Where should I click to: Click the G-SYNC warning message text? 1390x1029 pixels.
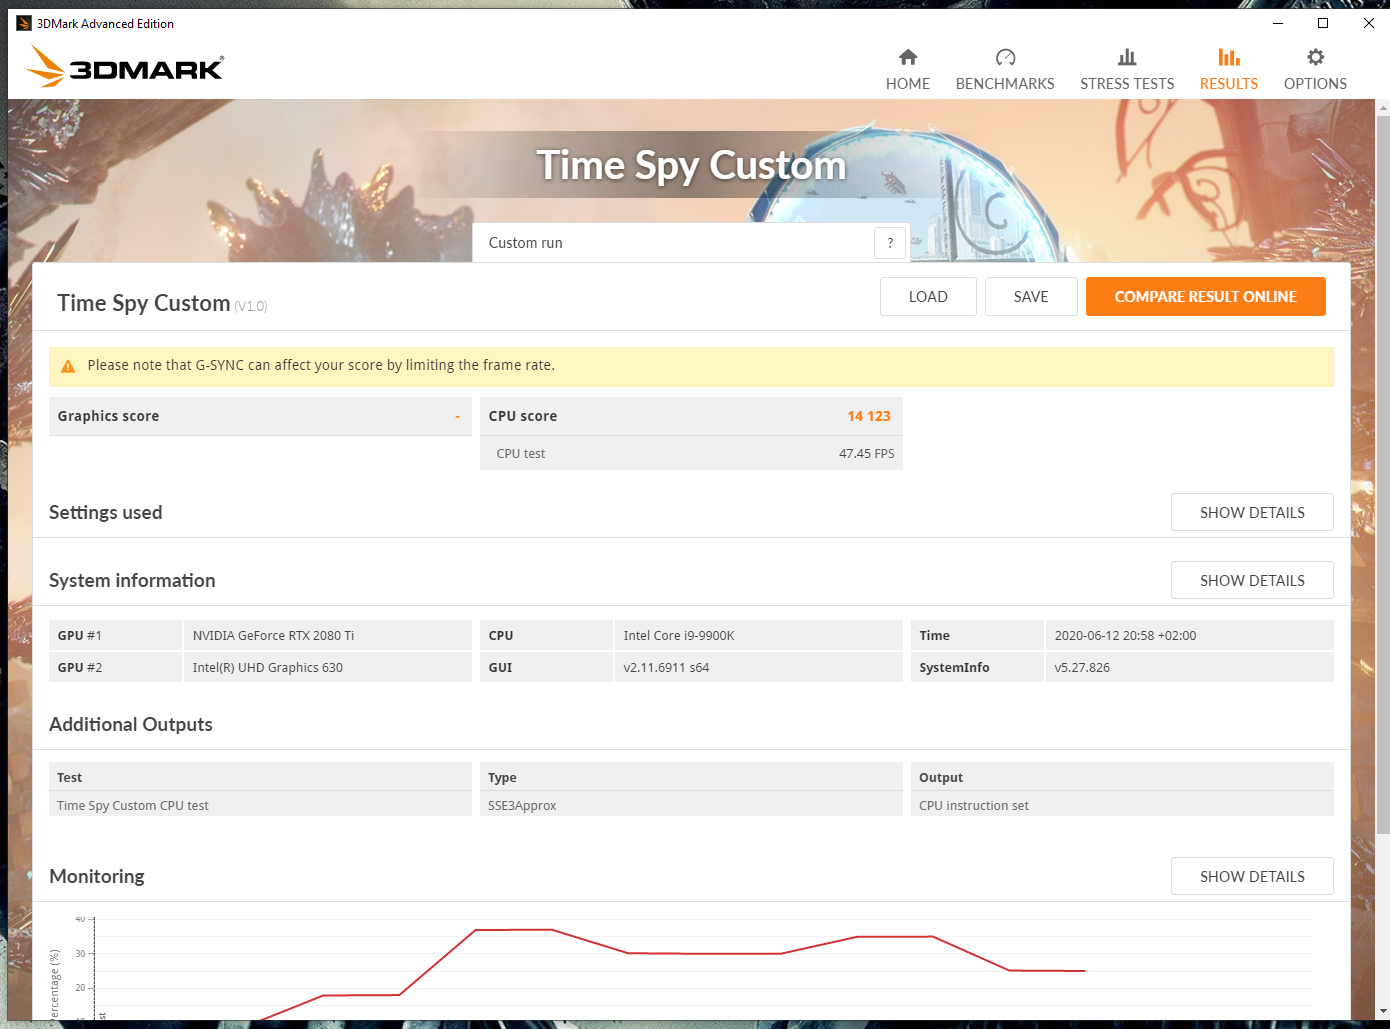pyautogui.click(x=321, y=365)
